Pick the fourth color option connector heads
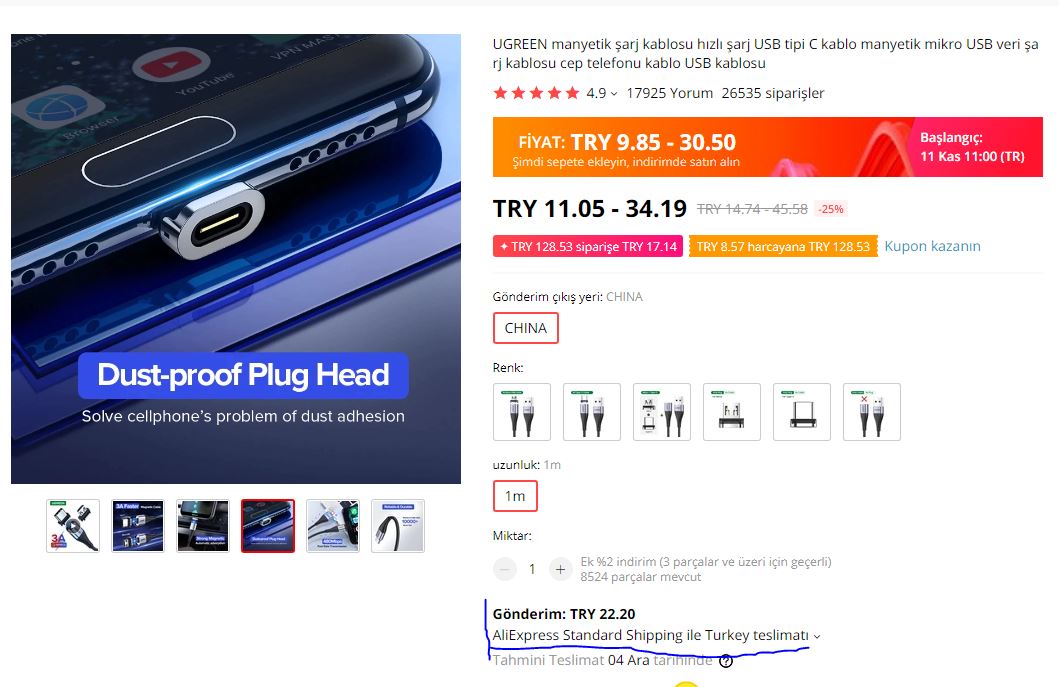The width and height of the screenshot is (1059, 687). [x=731, y=412]
